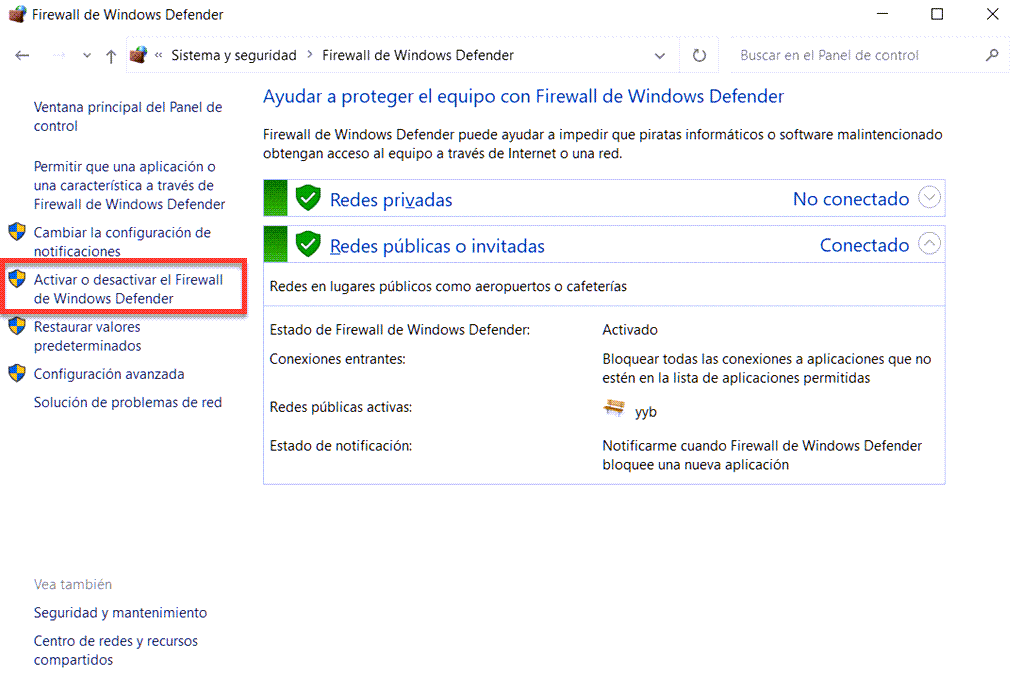Open Cambiar la configuración de notificaciones

[122, 242]
